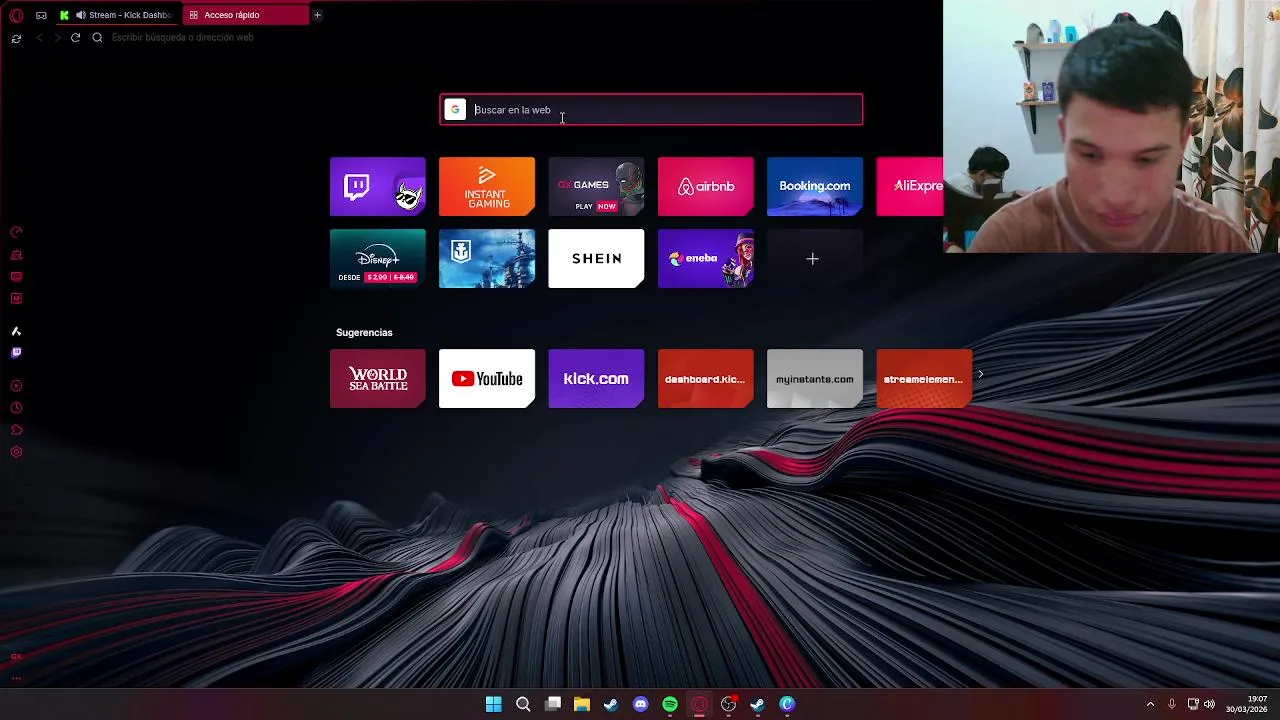Add a new speed dial site
The image size is (1280, 720).
click(x=813, y=259)
